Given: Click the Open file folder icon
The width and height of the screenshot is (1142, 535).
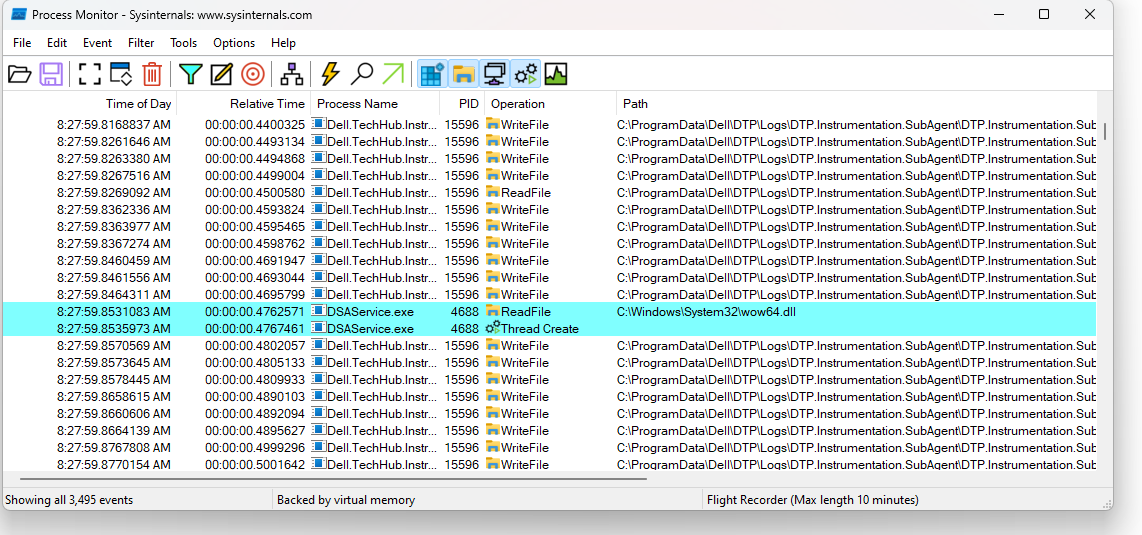Looking at the screenshot, I should click(x=20, y=74).
